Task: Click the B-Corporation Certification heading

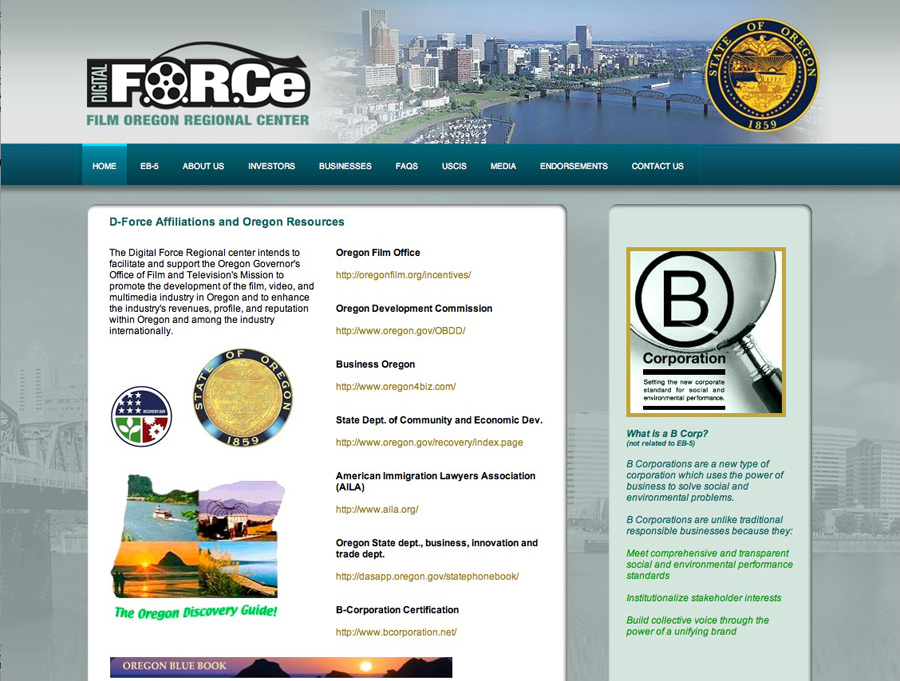Action: coord(397,610)
